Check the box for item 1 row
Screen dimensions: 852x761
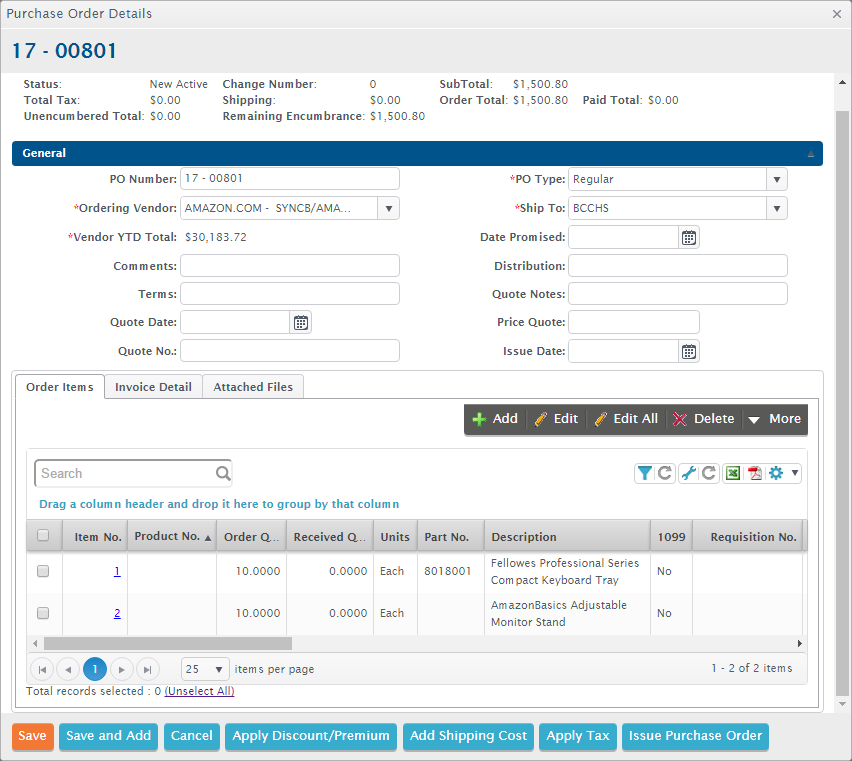click(x=43, y=571)
